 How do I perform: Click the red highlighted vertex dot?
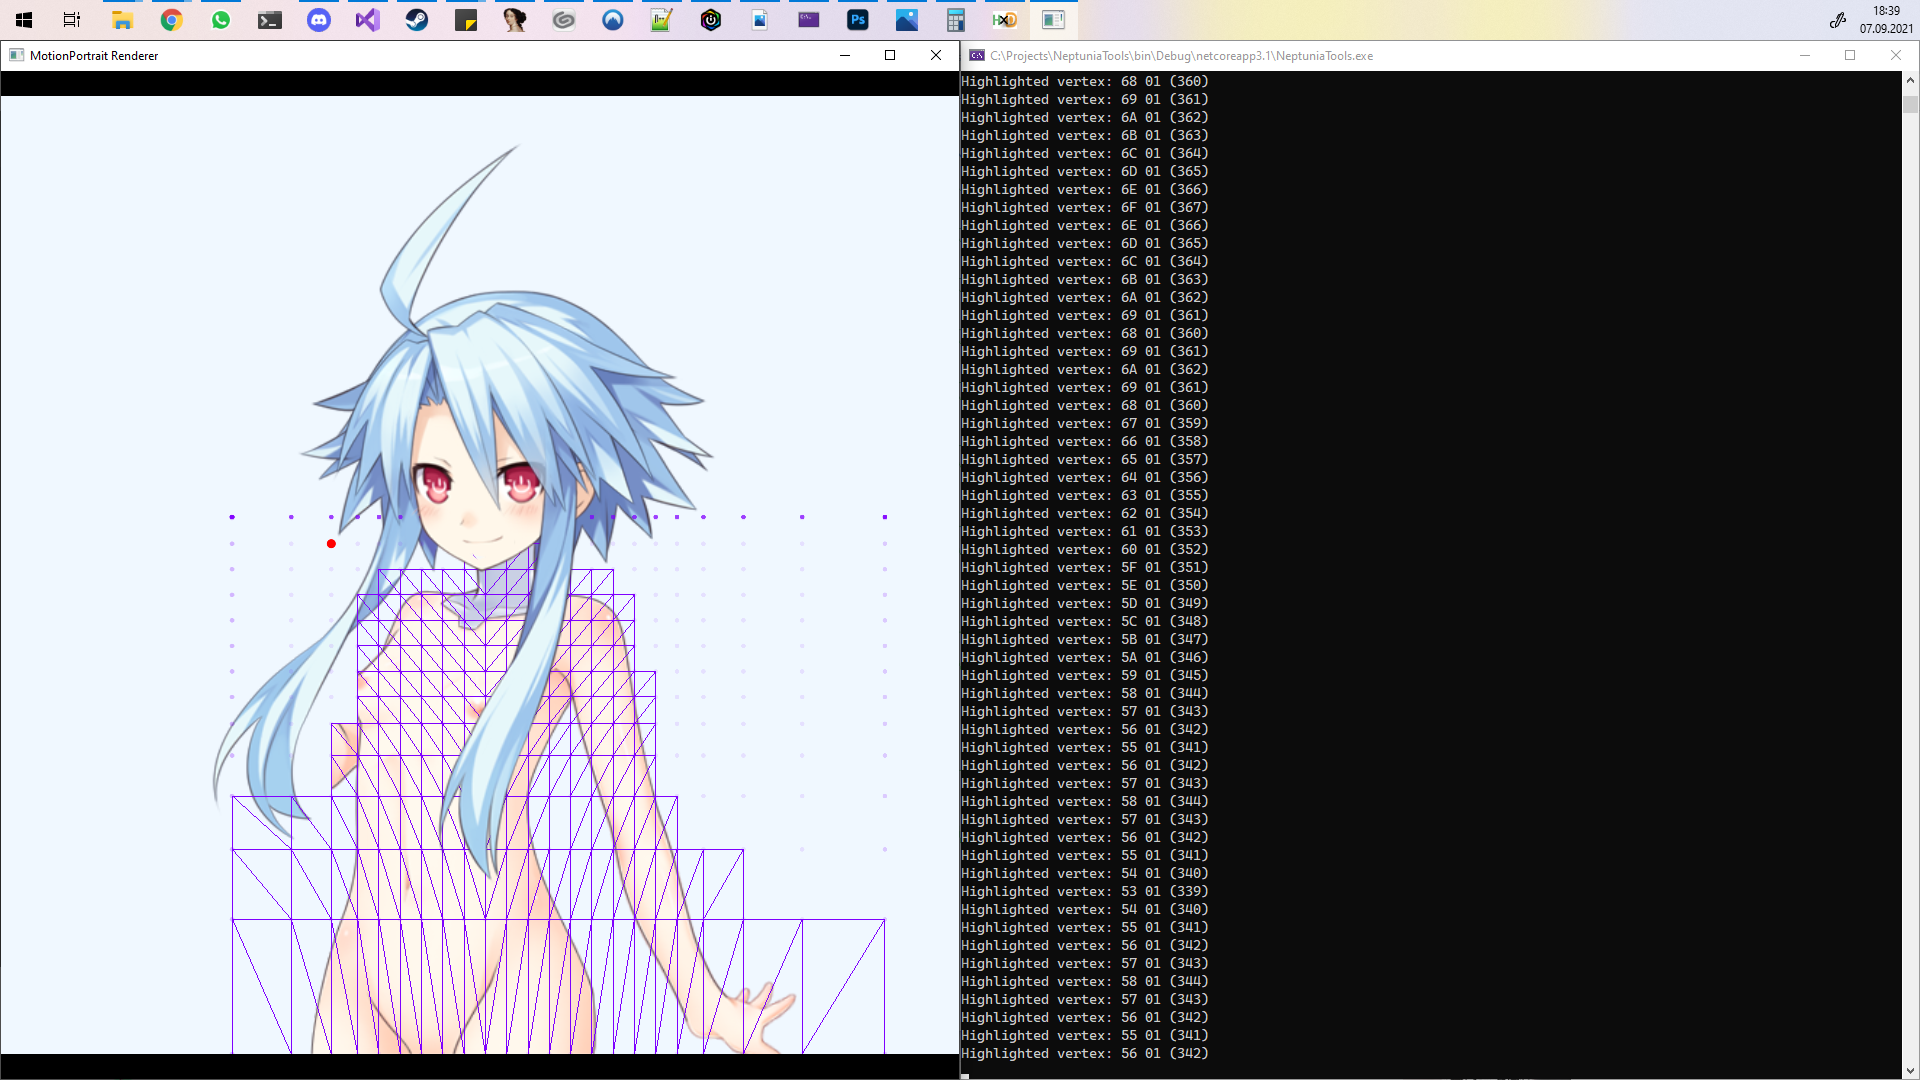coord(331,544)
